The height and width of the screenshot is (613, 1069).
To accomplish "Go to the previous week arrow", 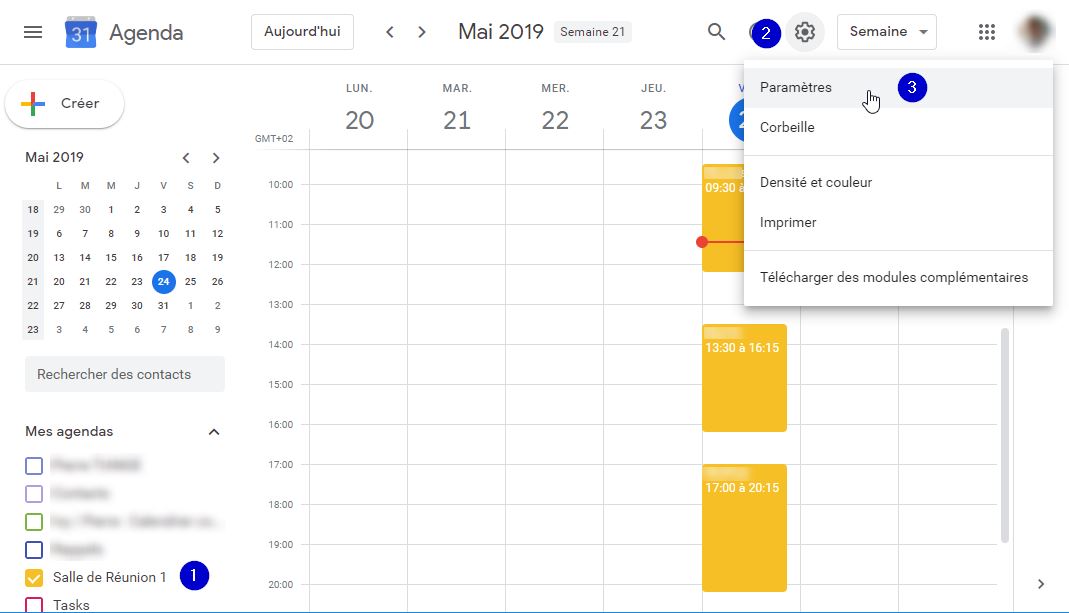I will pyautogui.click(x=390, y=32).
